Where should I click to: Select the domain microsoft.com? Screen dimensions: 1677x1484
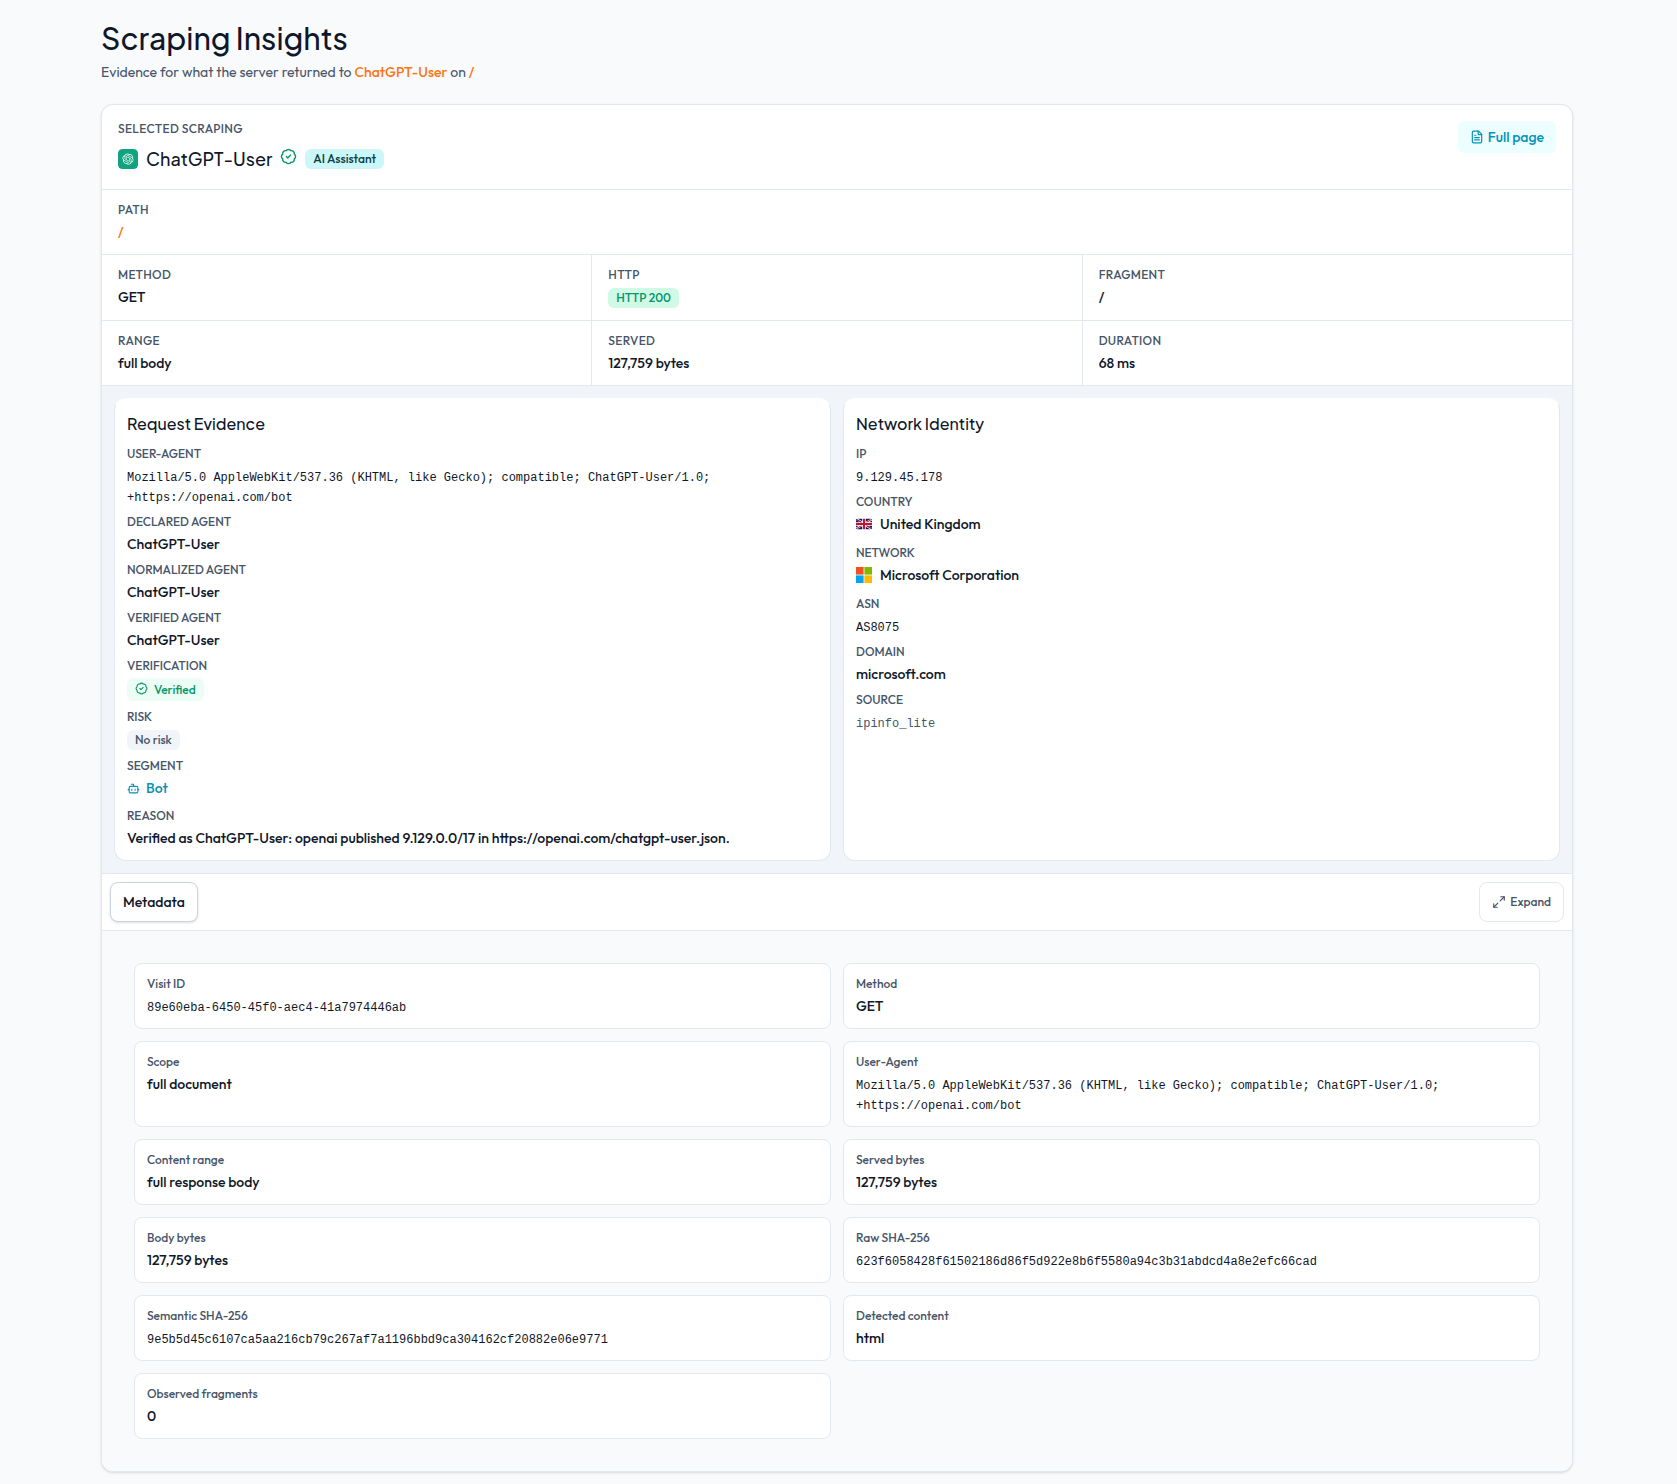(900, 674)
